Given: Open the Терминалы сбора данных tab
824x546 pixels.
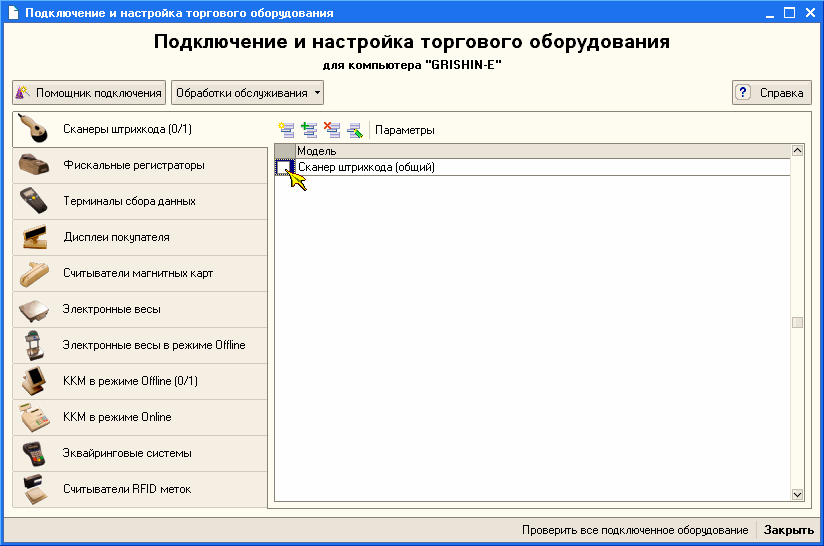Looking at the screenshot, I should [x=140, y=201].
